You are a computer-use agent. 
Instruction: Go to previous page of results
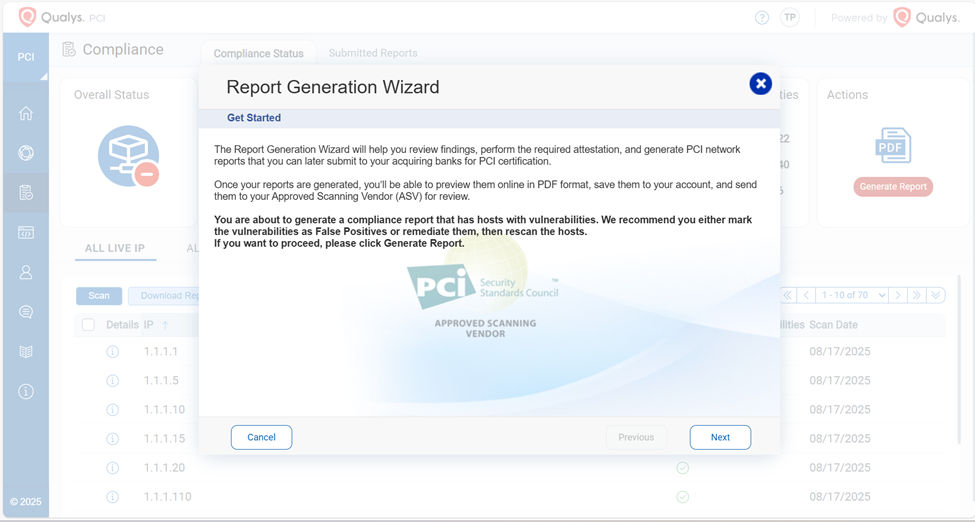(x=806, y=295)
